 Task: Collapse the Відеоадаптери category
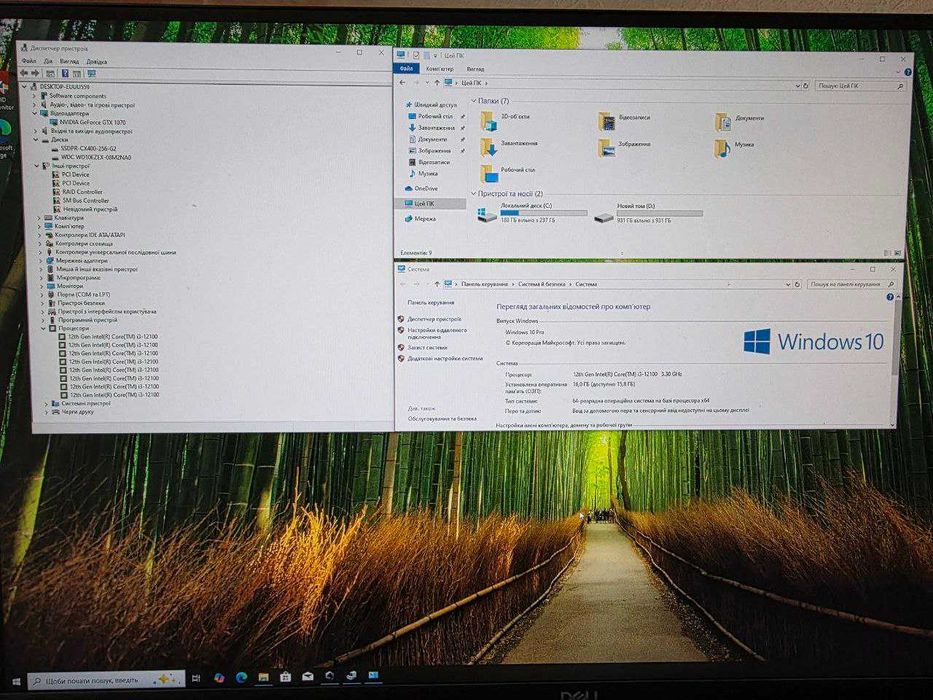pyautogui.click(x=35, y=113)
